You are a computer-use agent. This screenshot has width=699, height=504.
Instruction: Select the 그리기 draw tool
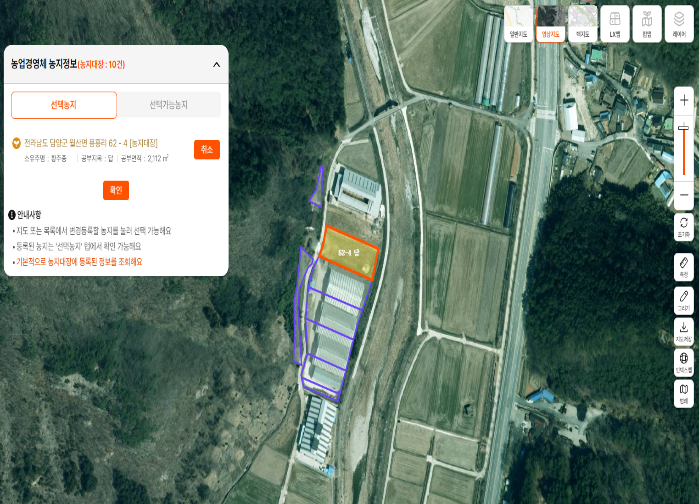coord(684,299)
